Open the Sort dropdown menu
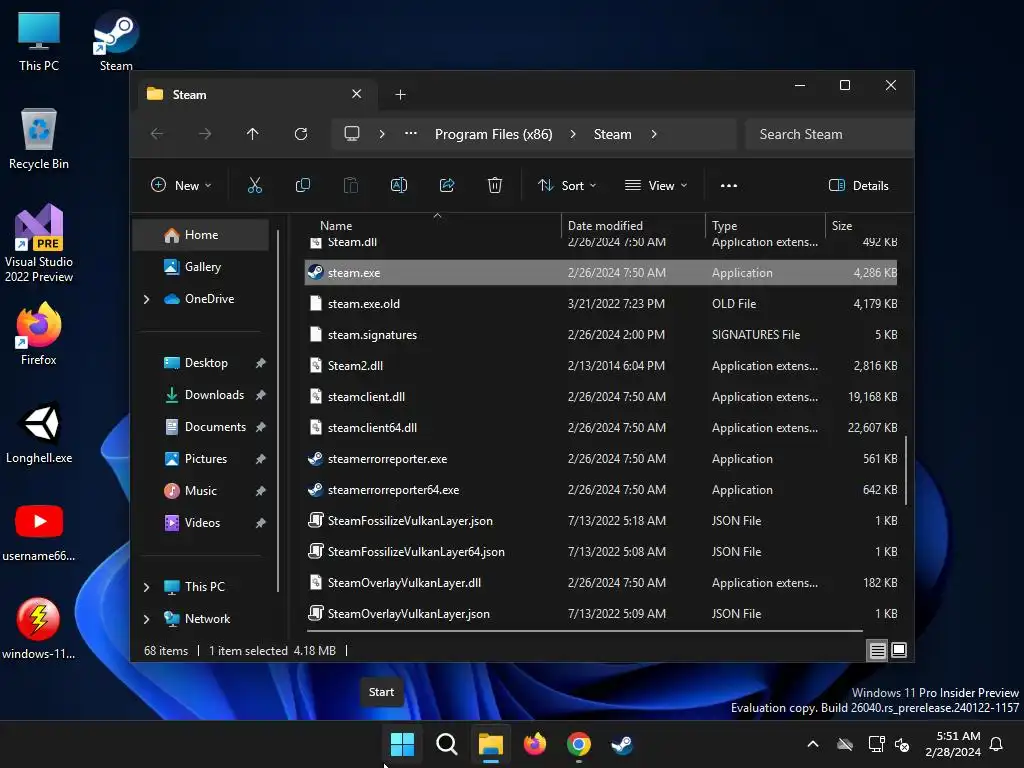The width and height of the screenshot is (1024, 768). (567, 185)
